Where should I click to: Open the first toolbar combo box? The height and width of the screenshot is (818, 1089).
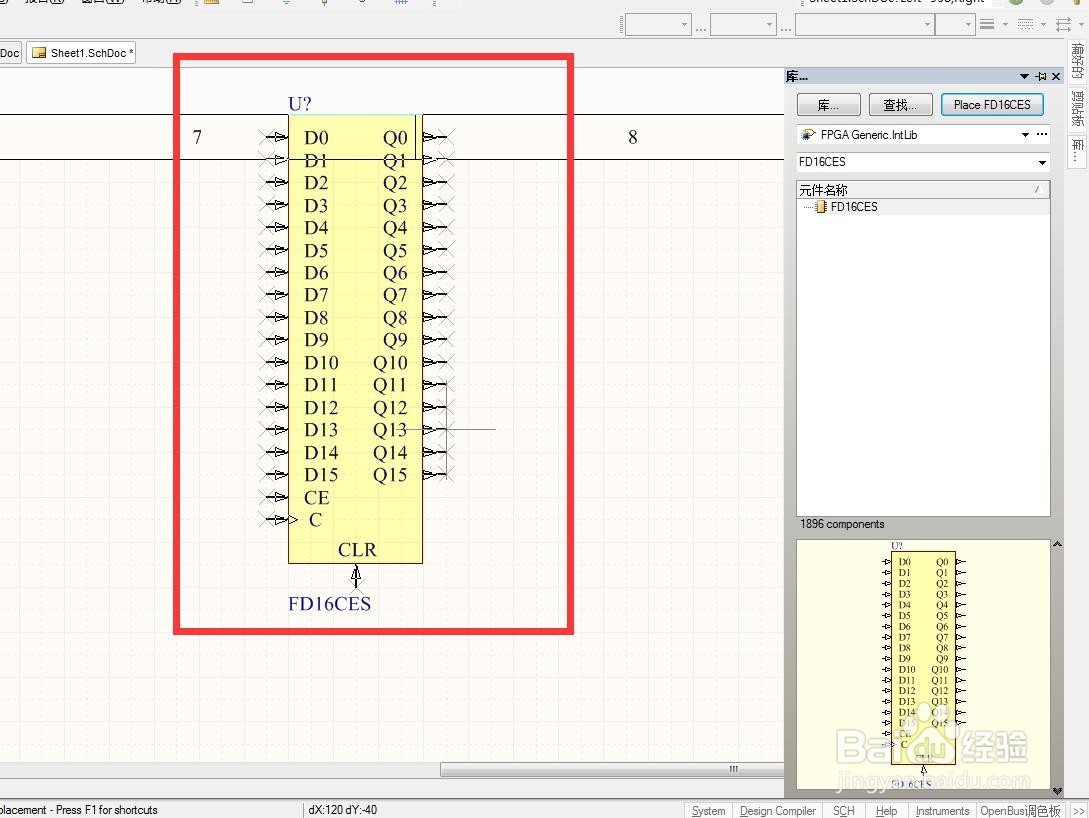(658, 25)
